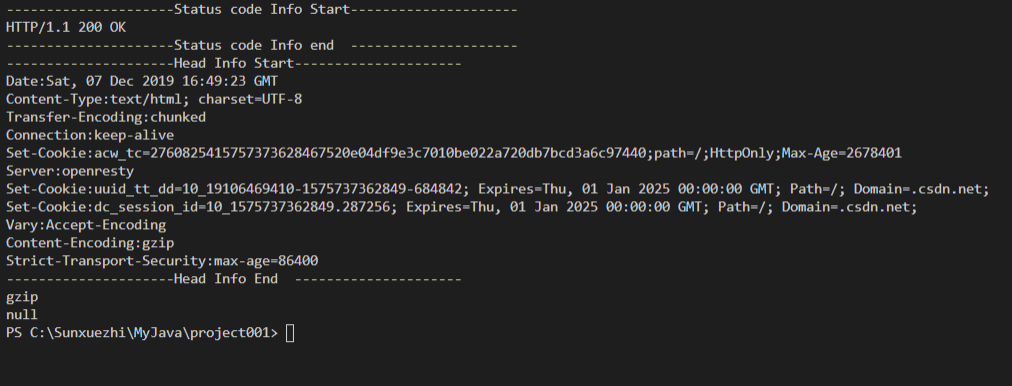Image resolution: width=1012 pixels, height=386 pixels.
Task: Click the Set-Cookie:uuid_tt_dd cookie line
Action: 498,189
